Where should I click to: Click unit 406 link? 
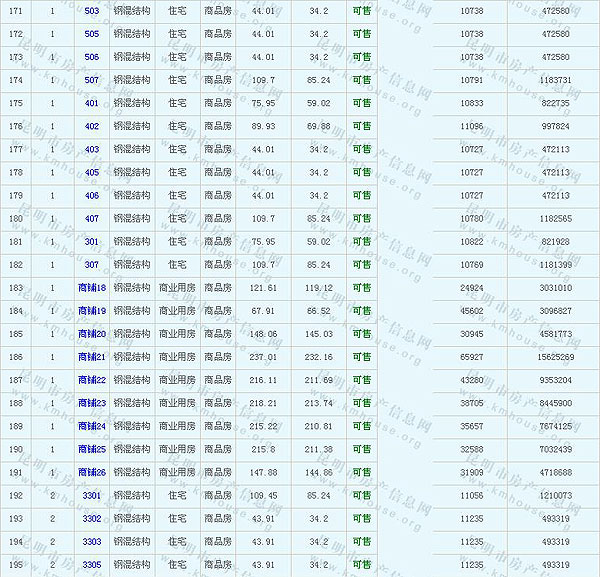click(x=91, y=195)
